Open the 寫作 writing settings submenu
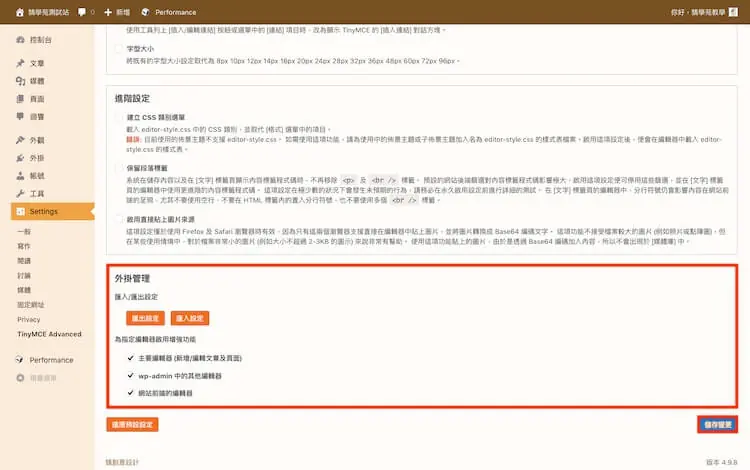750x470 pixels. coord(24,246)
